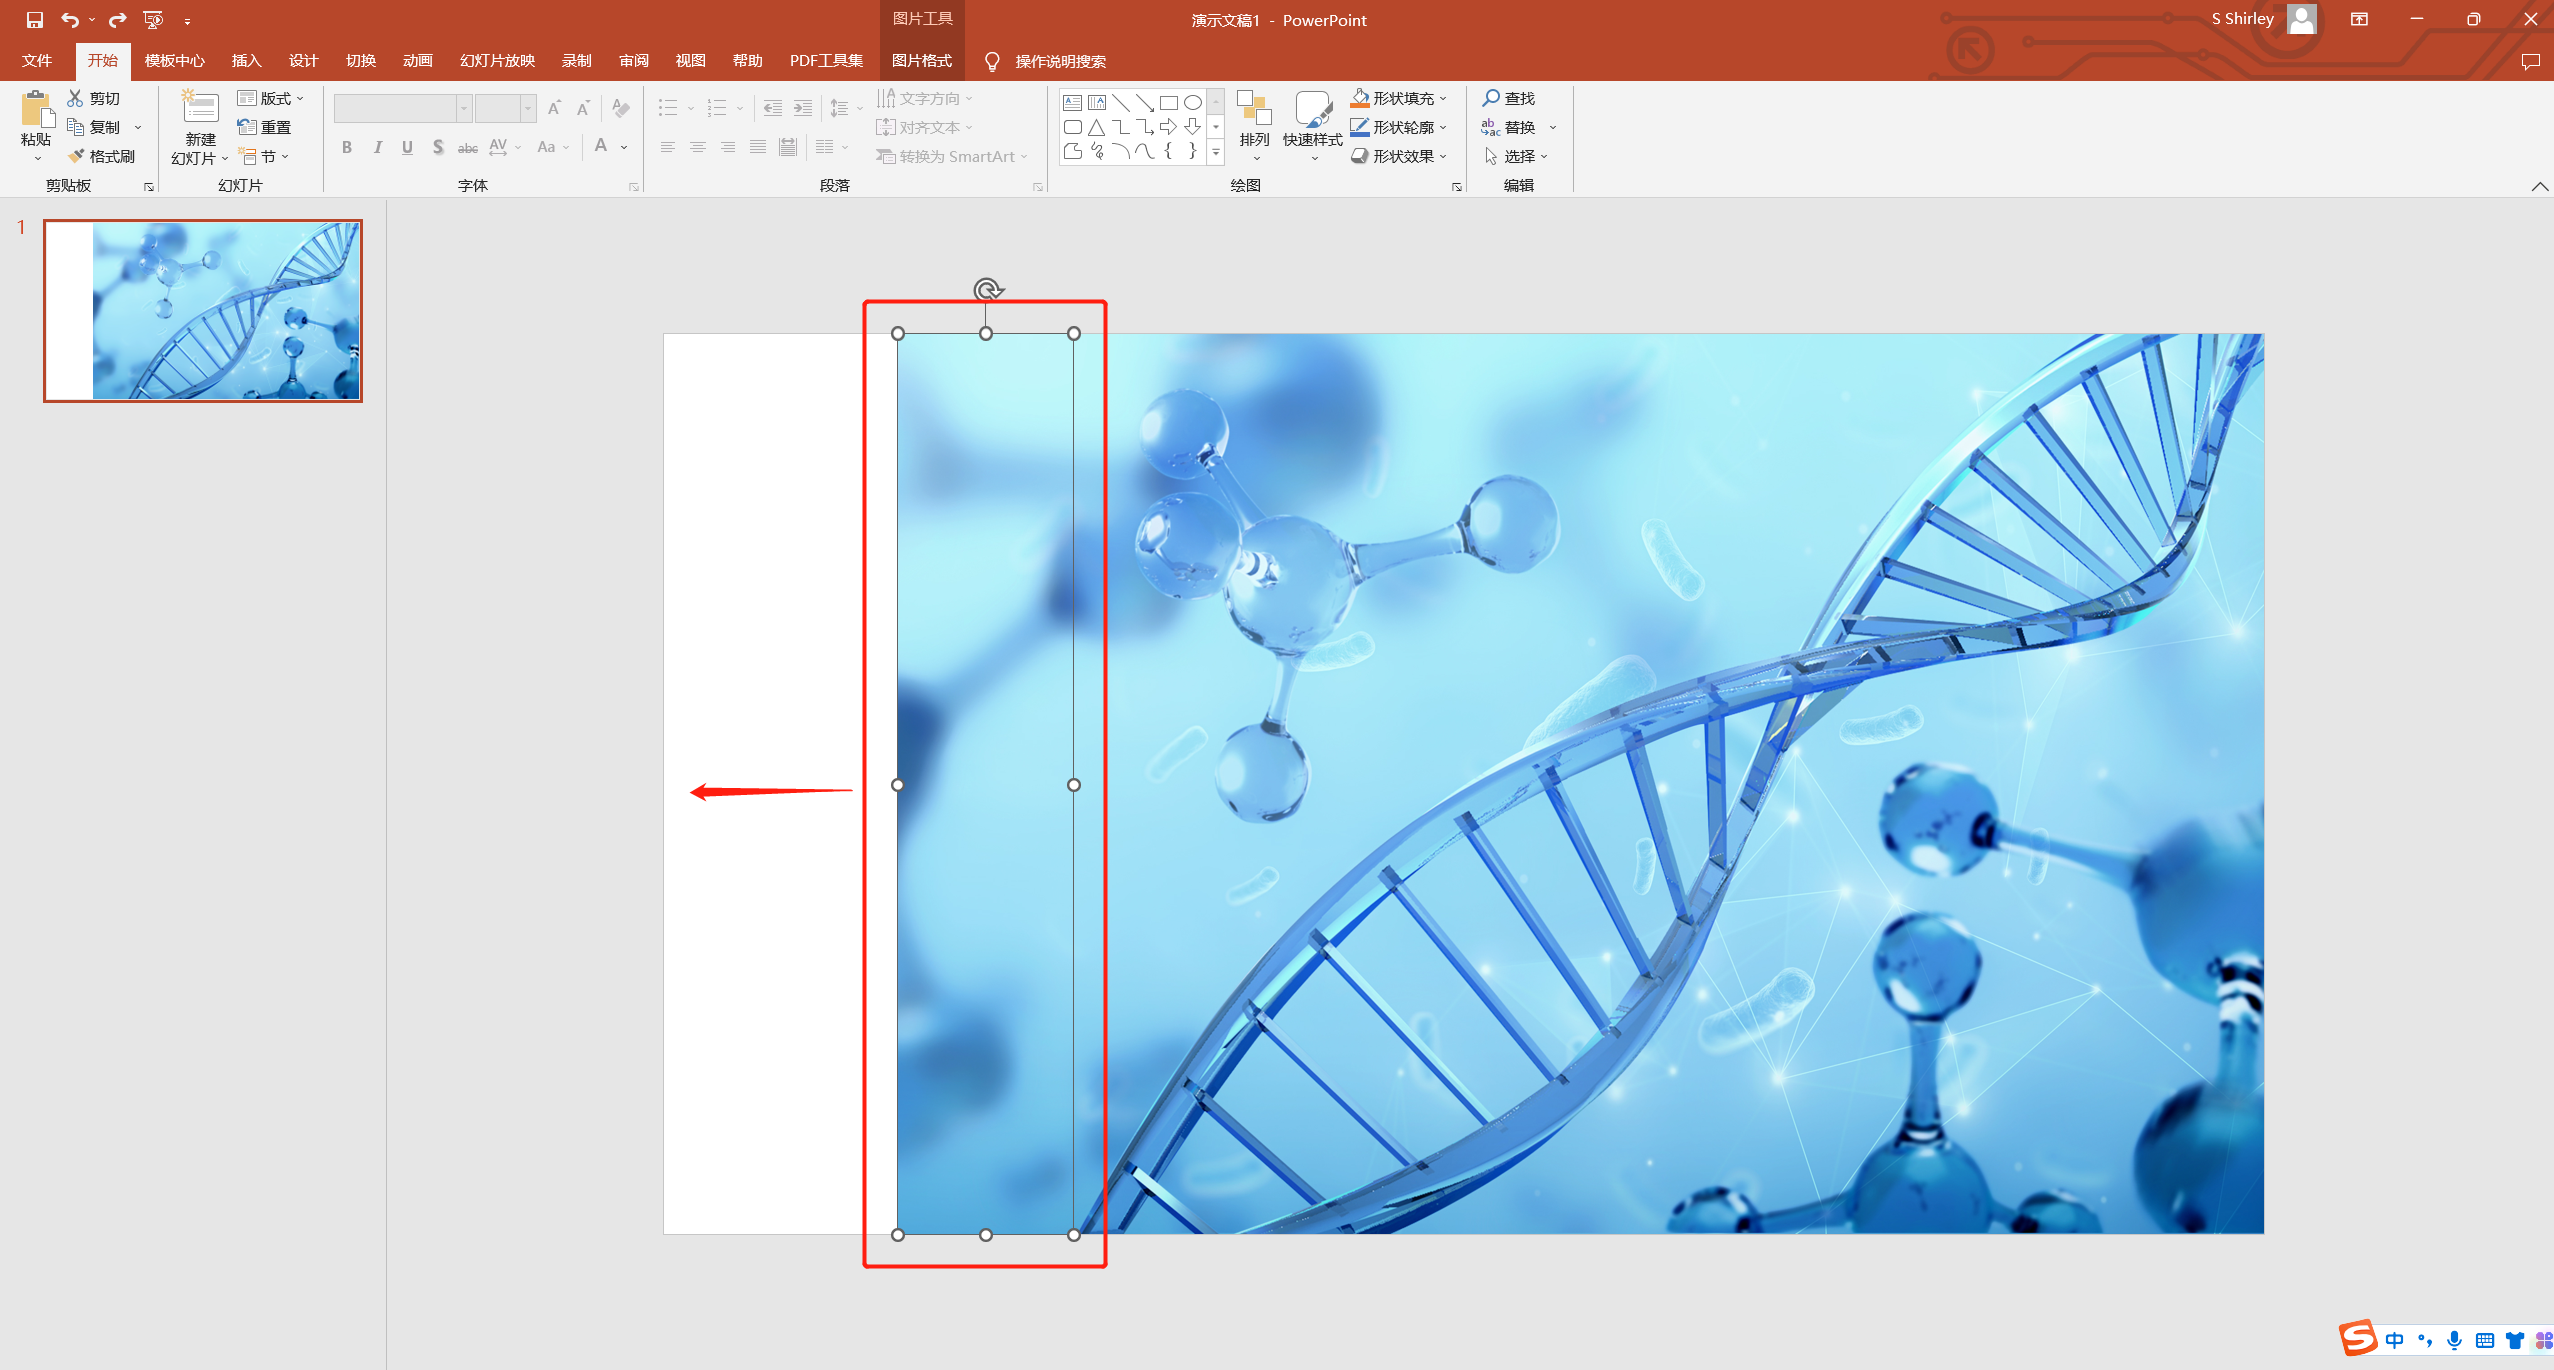Click the Format Painter (格式刷) icon
Viewport: 2554px width, 1370px height.
(76, 156)
